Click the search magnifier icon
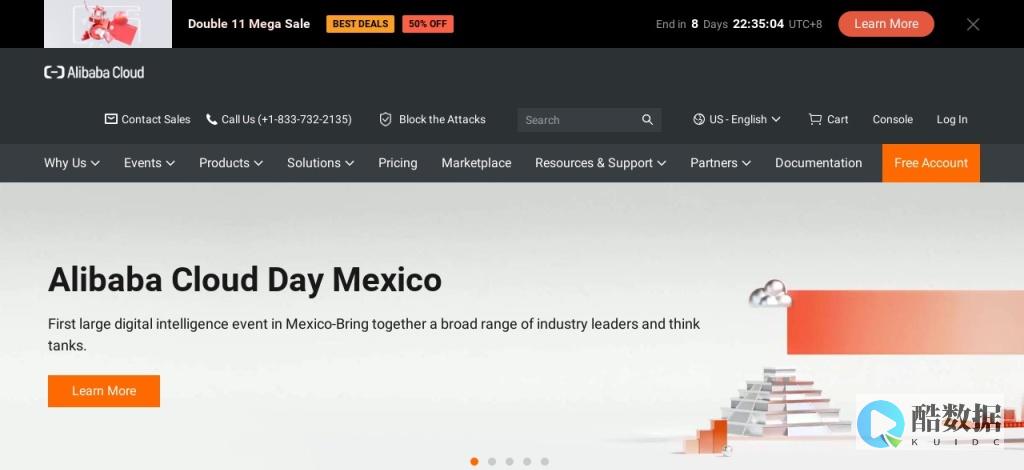This screenshot has width=1024, height=470. pyautogui.click(x=647, y=119)
